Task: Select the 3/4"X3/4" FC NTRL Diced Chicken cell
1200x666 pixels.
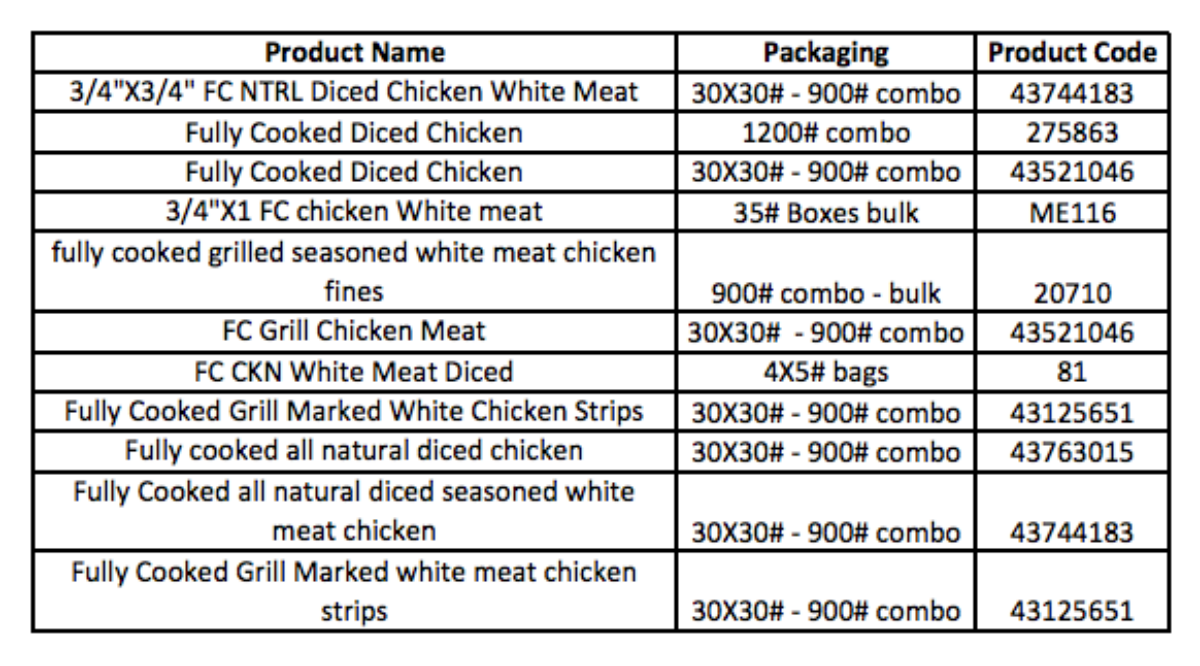Action: tap(356, 92)
